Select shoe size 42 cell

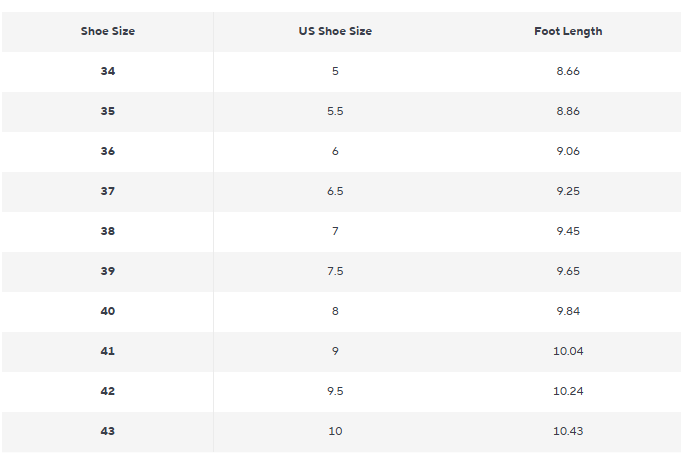(x=108, y=391)
